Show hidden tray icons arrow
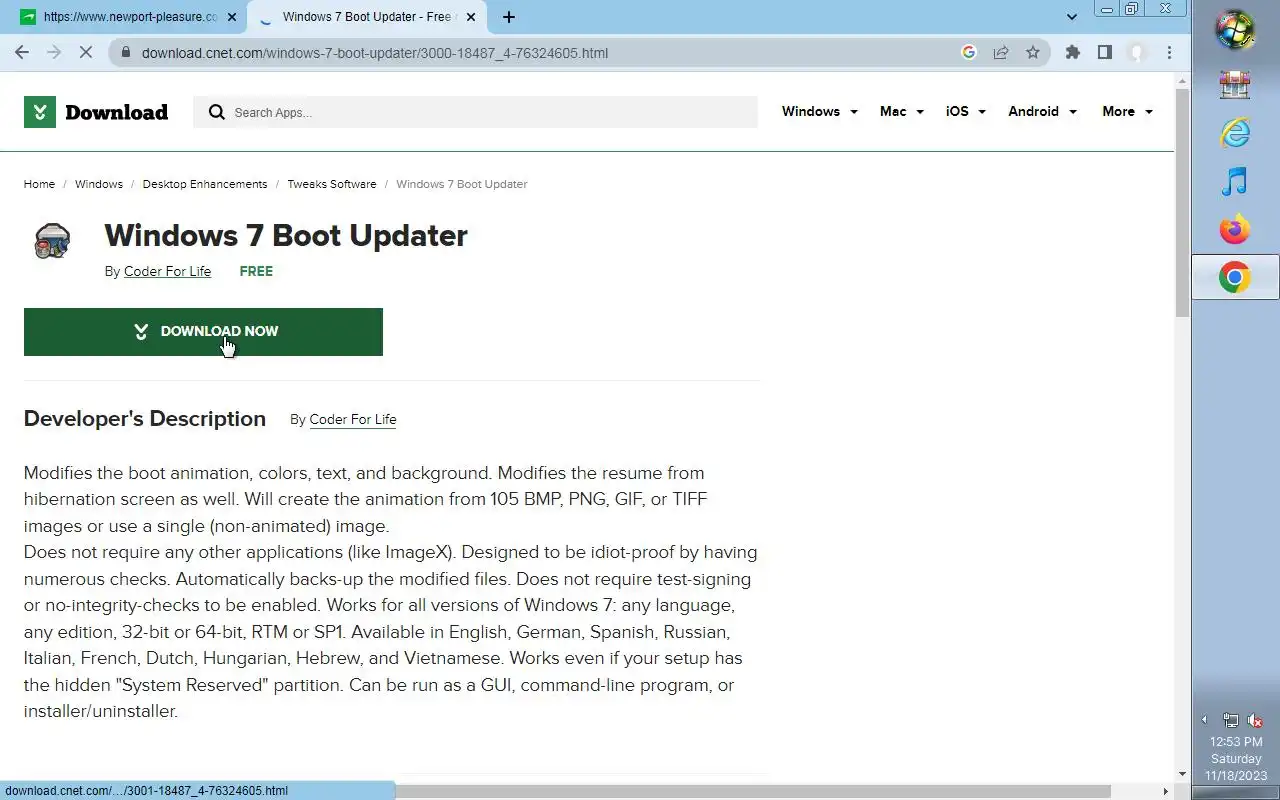 point(1204,720)
